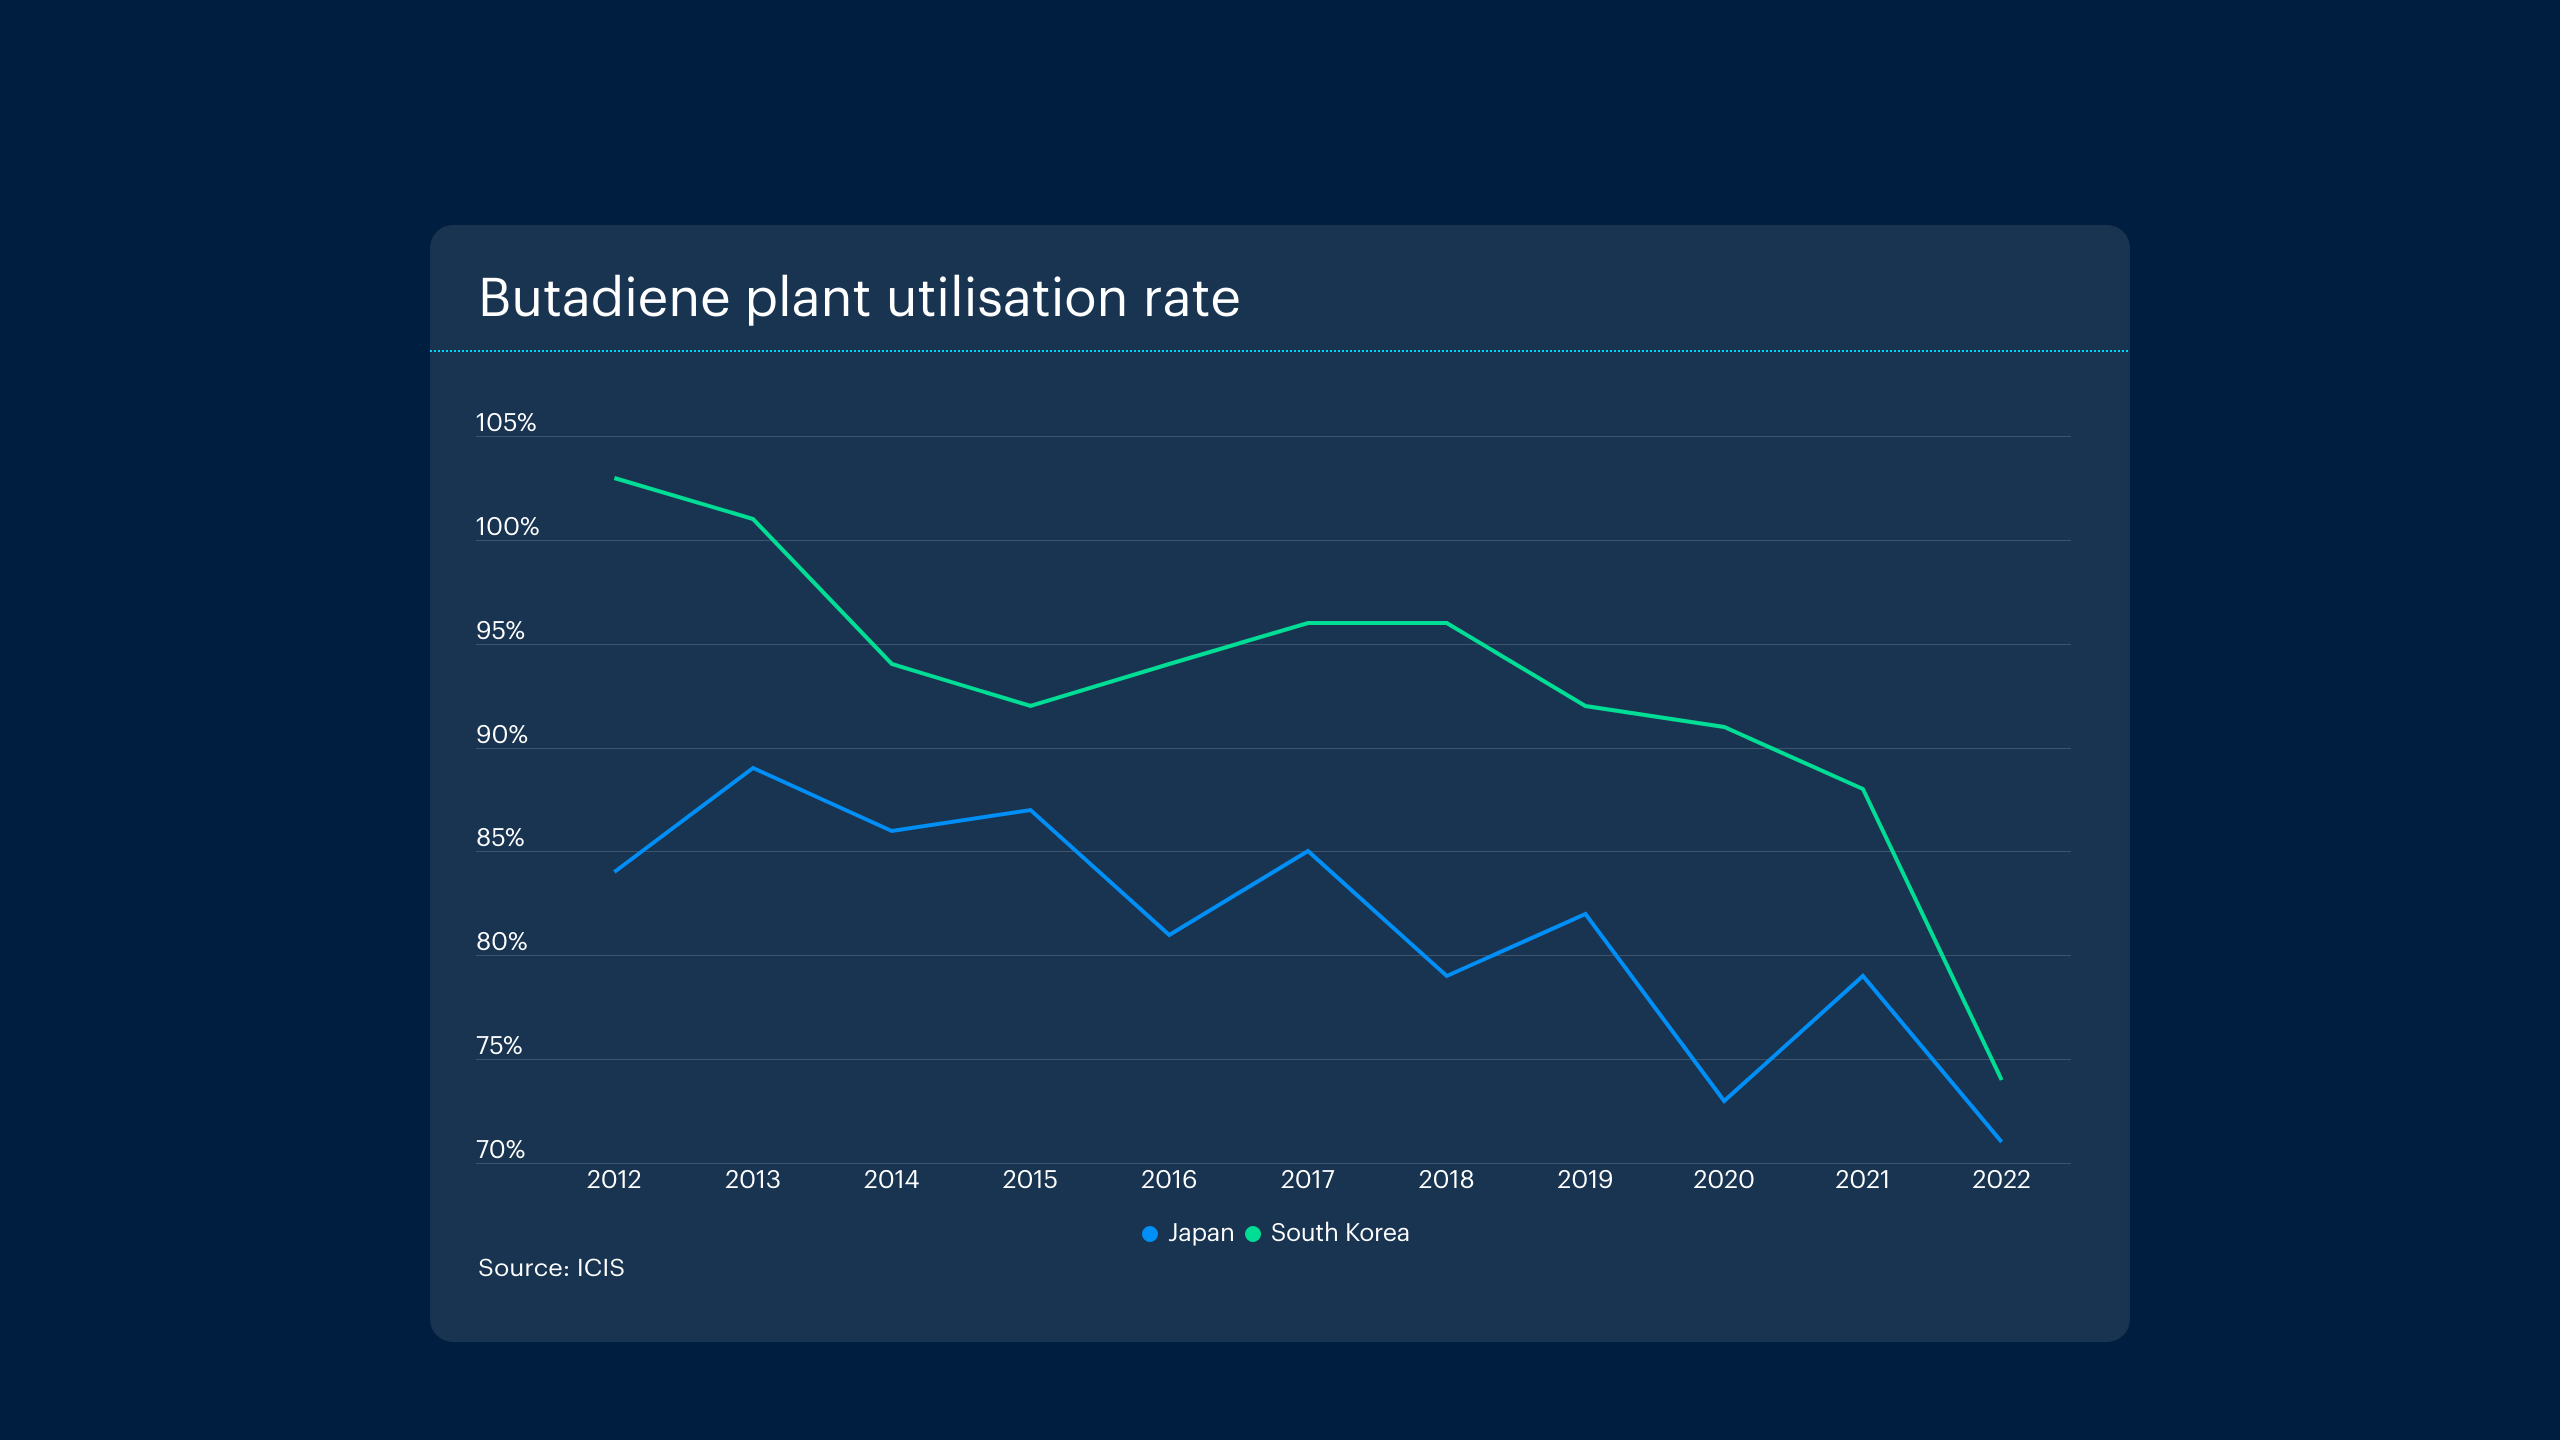Select the 2017 x-axis label
The image size is (2560, 1440).
(x=1307, y=1180)
